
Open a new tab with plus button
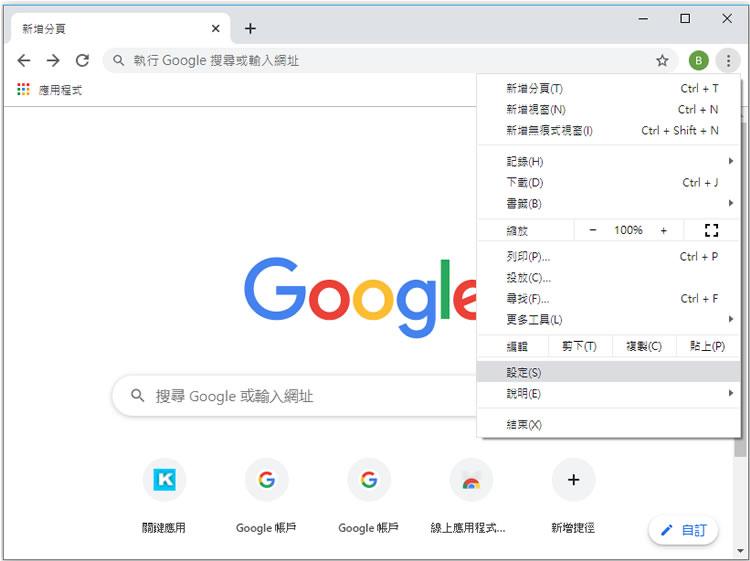point(250,29)
